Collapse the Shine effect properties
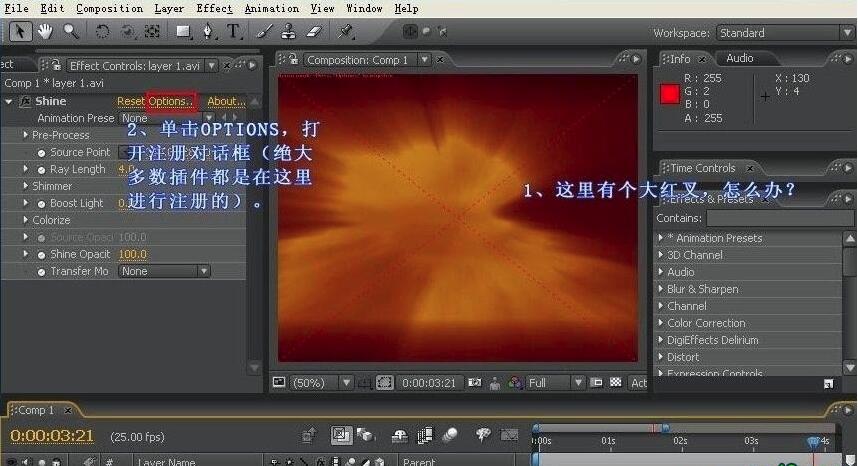This screenshot has width=858, height=466. point(9,101)
